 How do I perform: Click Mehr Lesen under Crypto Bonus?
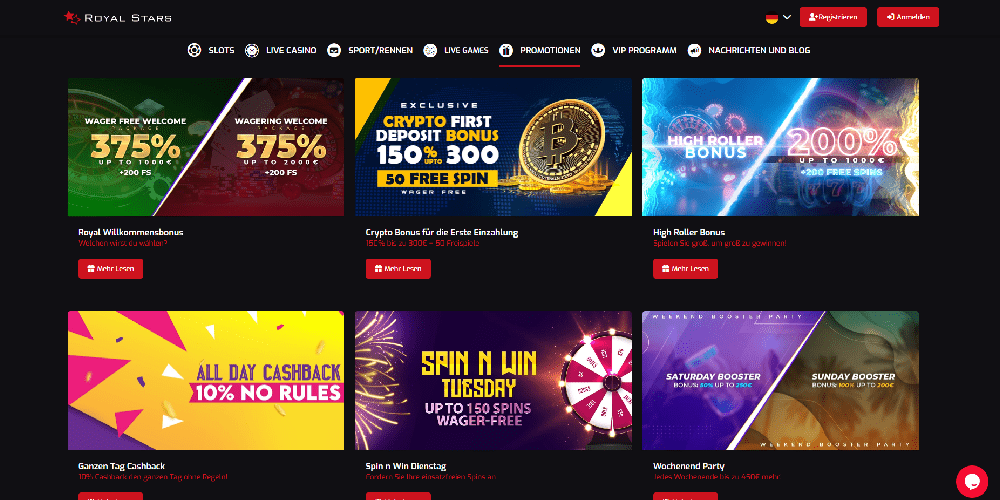[398, 268]
